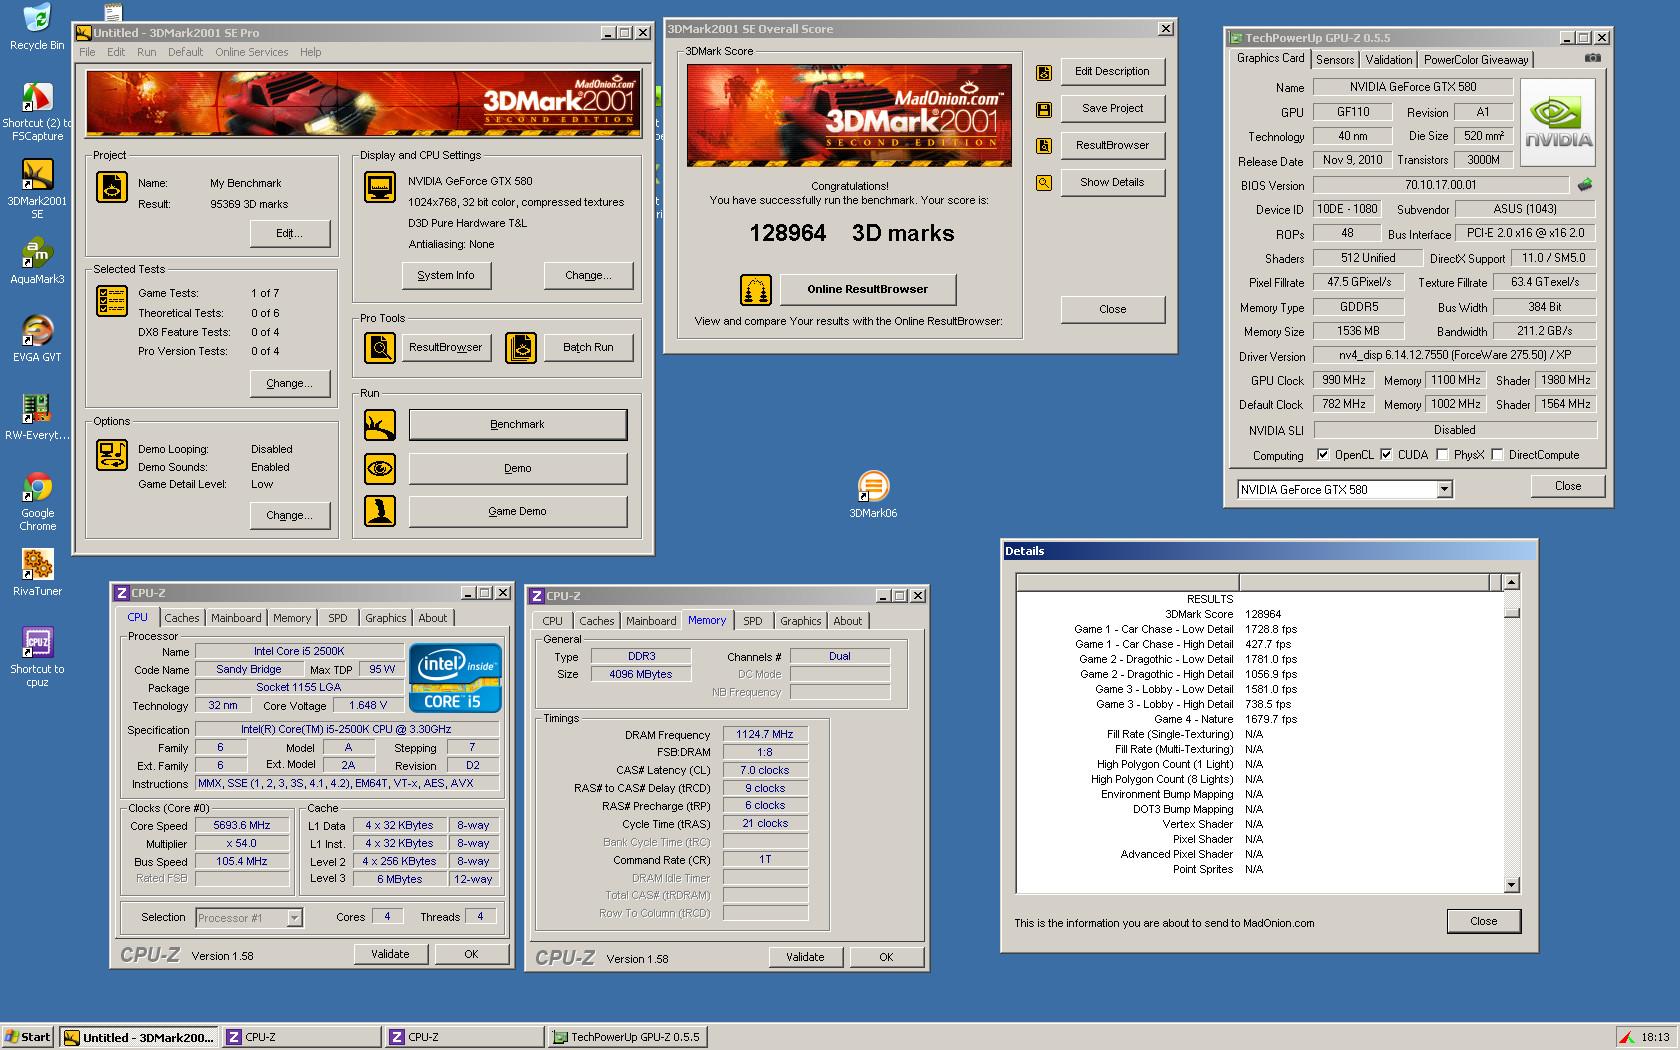This screenshot has height=1050, width=1680.
Task: Open Graphics tab in left CPU-Z window
Action: [x=386, y=618]
